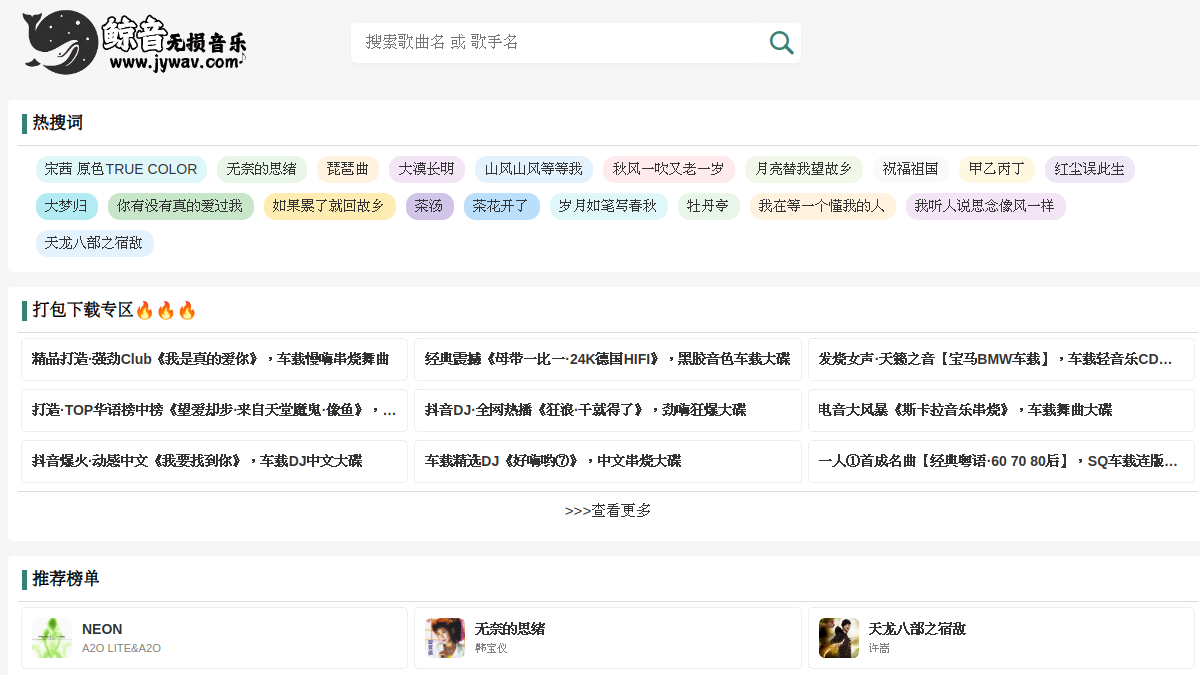Open recommended song title 无奈的思绪

click(x=510, y=629)
